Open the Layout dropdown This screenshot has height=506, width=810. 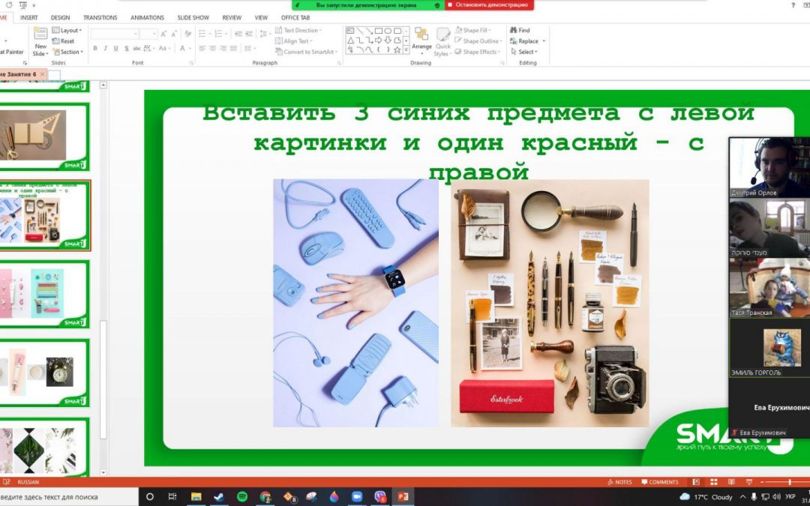click(67, 30)
